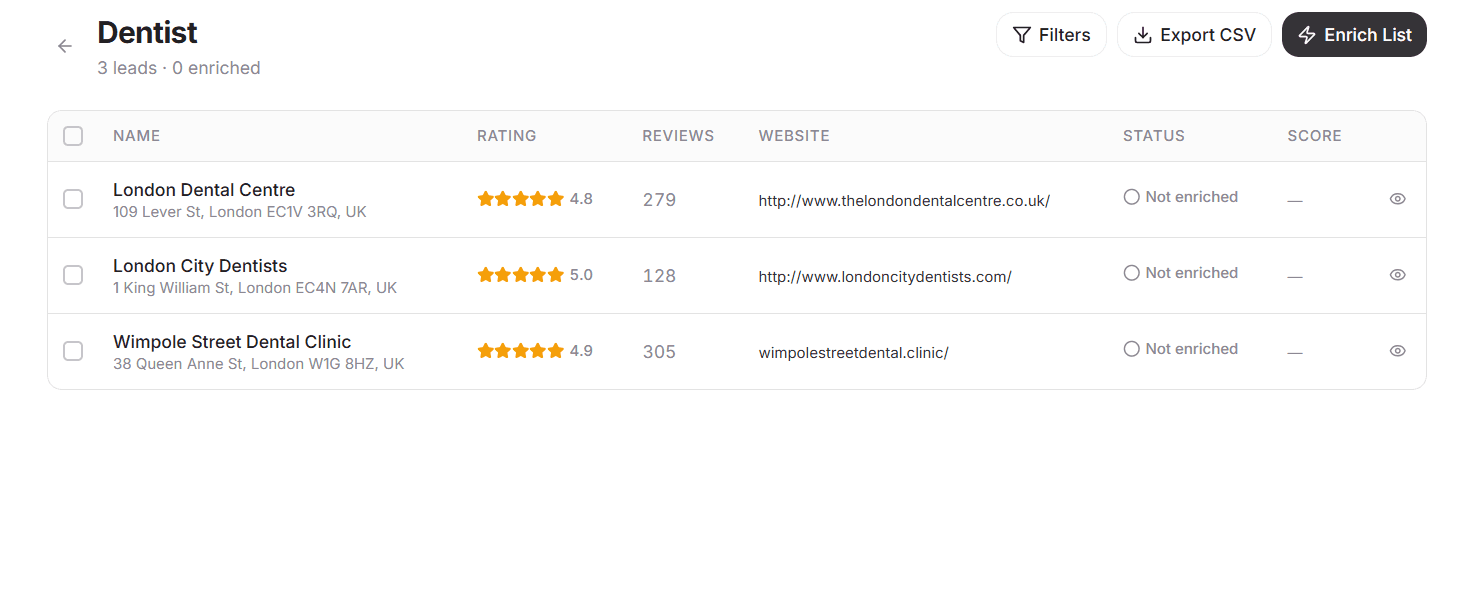Screen dimensions: 1467x599
Task: Click the STATUS column header
Action: point(1153,136)
